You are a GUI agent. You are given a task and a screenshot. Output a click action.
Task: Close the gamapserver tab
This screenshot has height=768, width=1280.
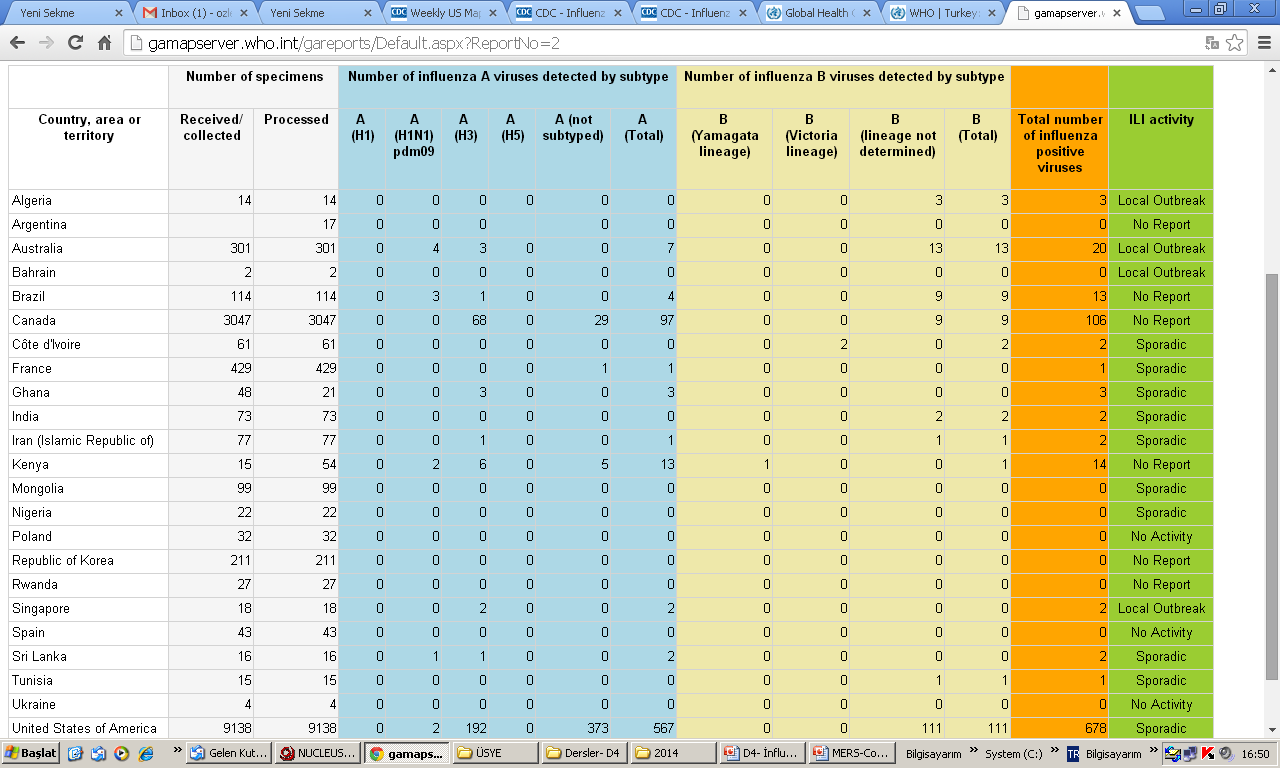[1117, 13]
